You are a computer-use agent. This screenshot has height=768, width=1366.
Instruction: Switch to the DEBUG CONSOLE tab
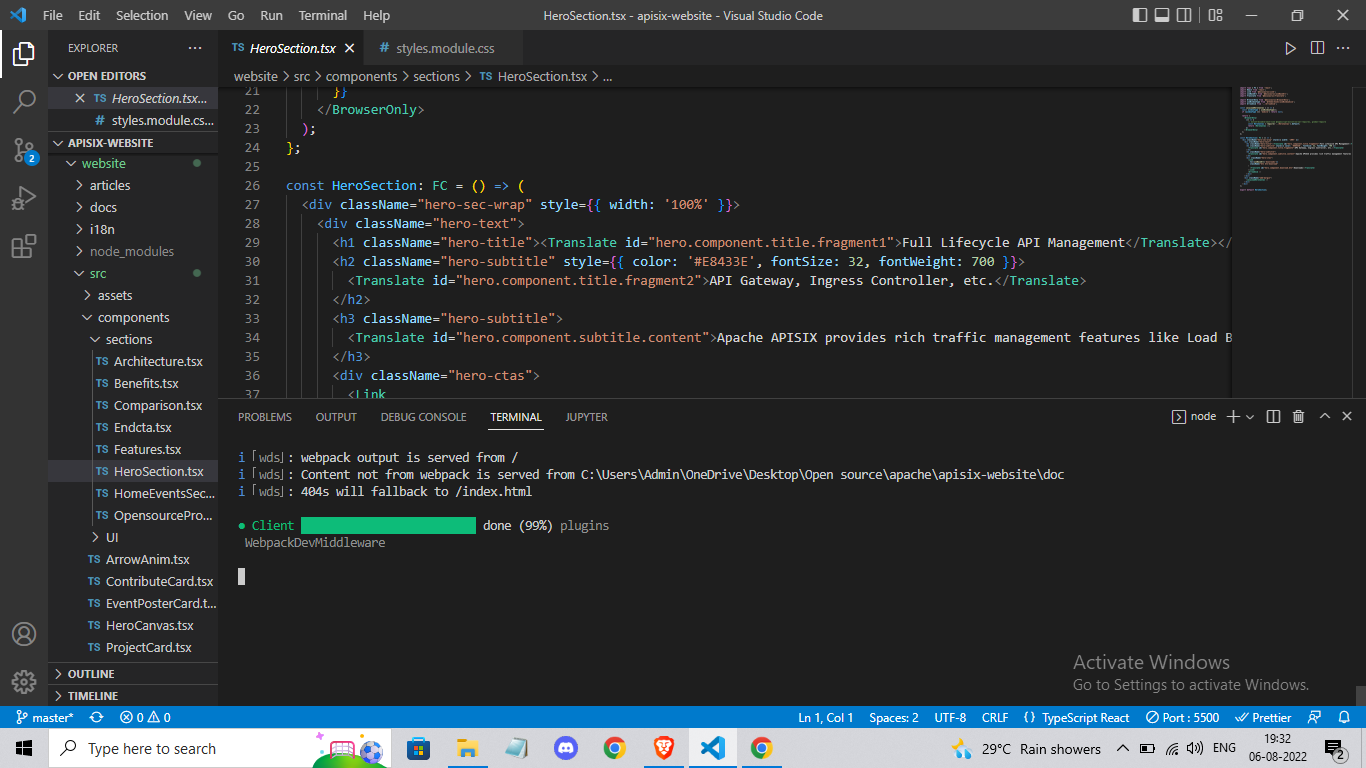click(x=423, y=417)
